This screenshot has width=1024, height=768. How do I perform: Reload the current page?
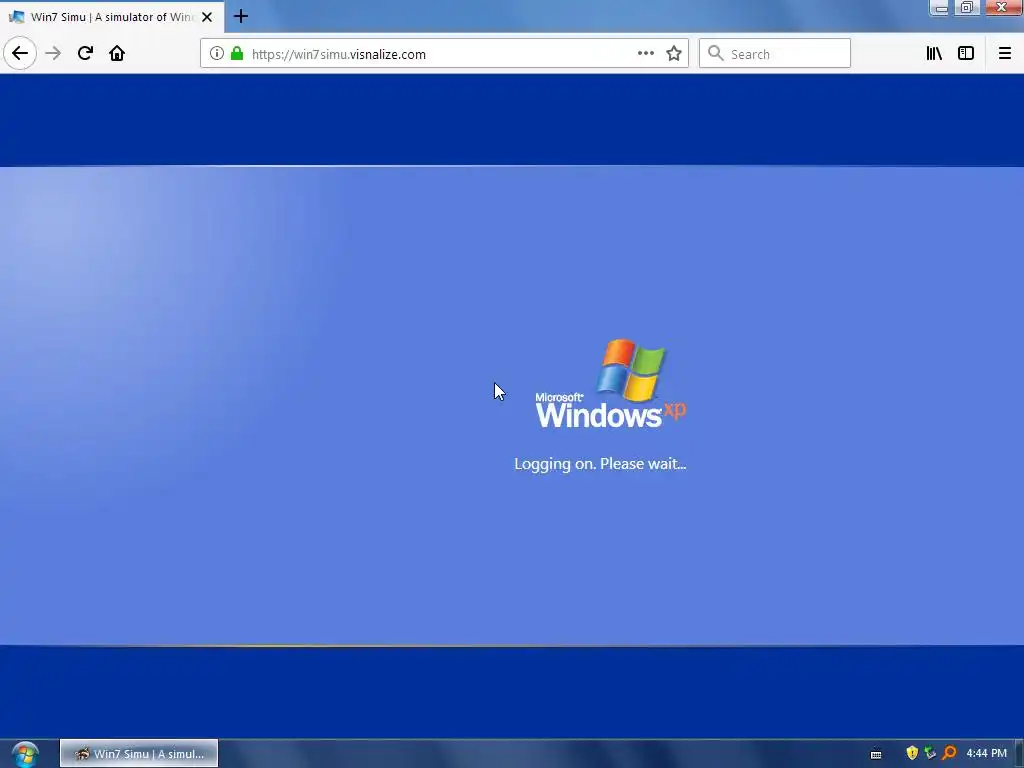[x=85, y=53]
